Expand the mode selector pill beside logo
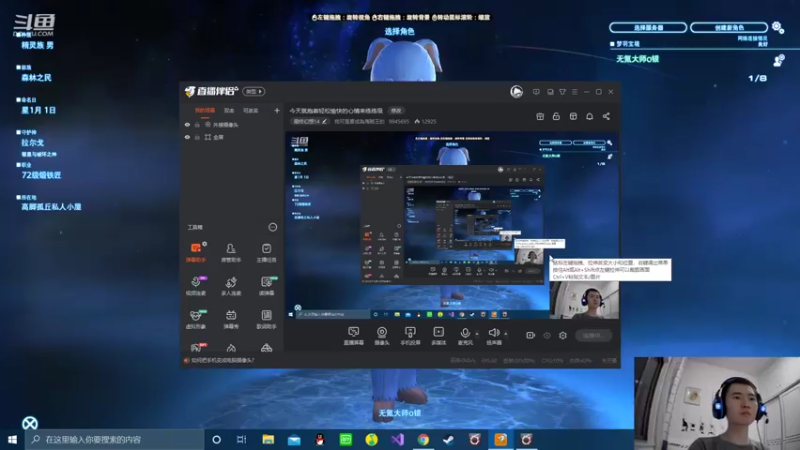Image resolution: width=800 pixels, height=450 pixels. (x=254, y=91)
